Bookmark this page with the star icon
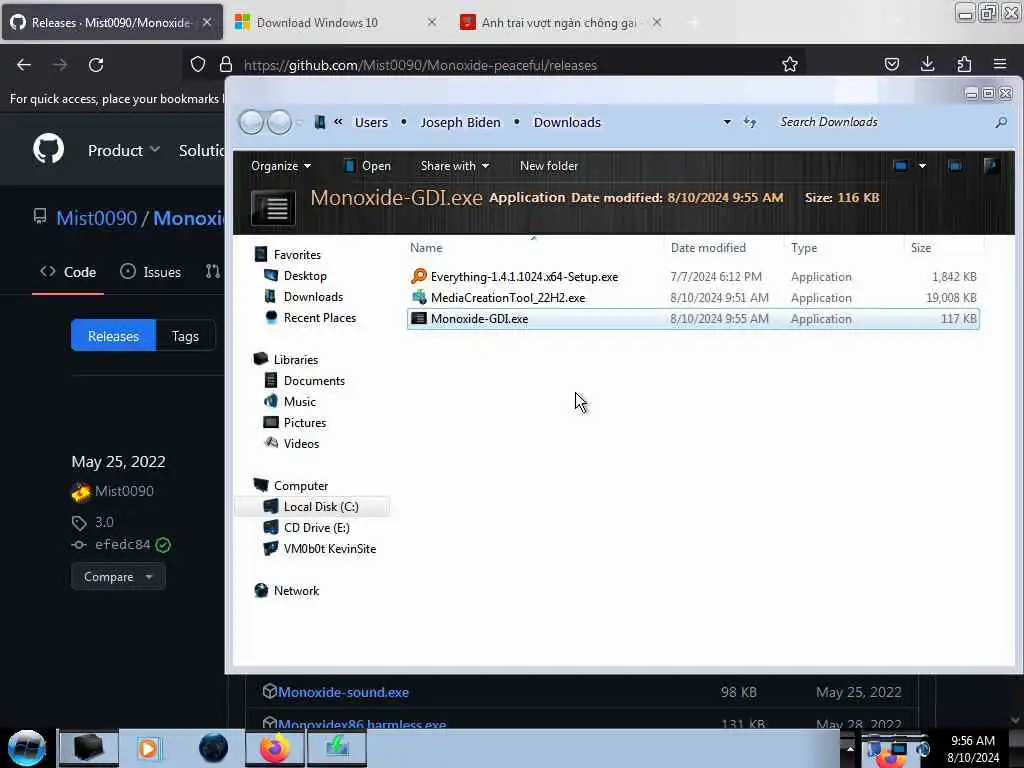This screenshot has height=768, width=1024. click(x=790, y=64)
